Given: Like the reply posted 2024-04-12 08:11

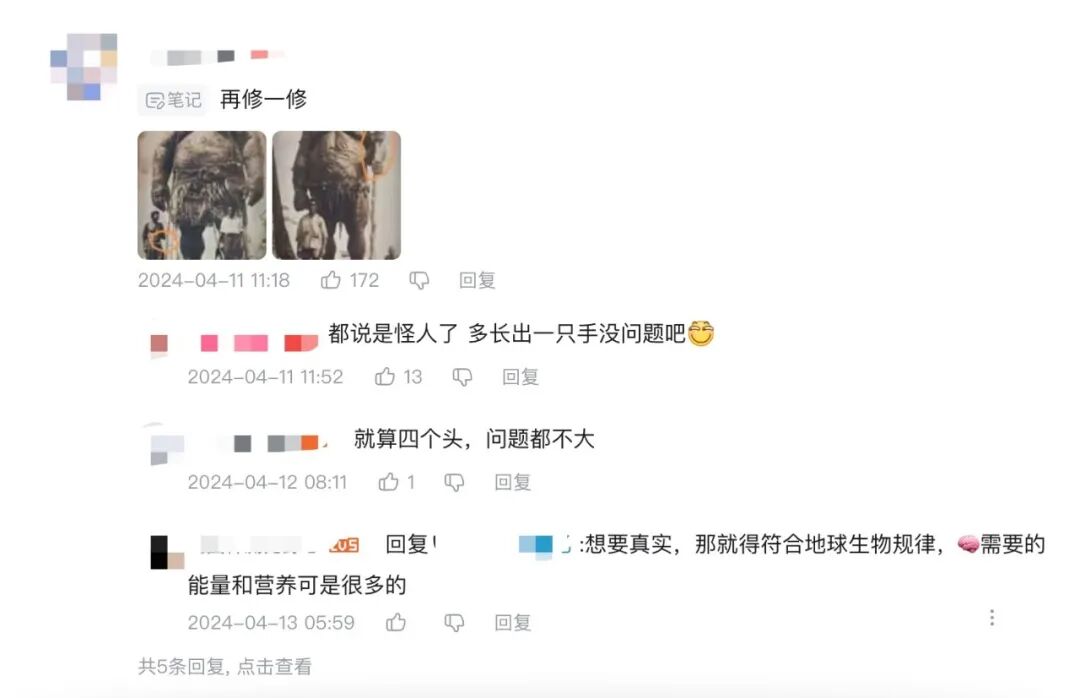Looking at the screenshot, I should tap(388, 482).
